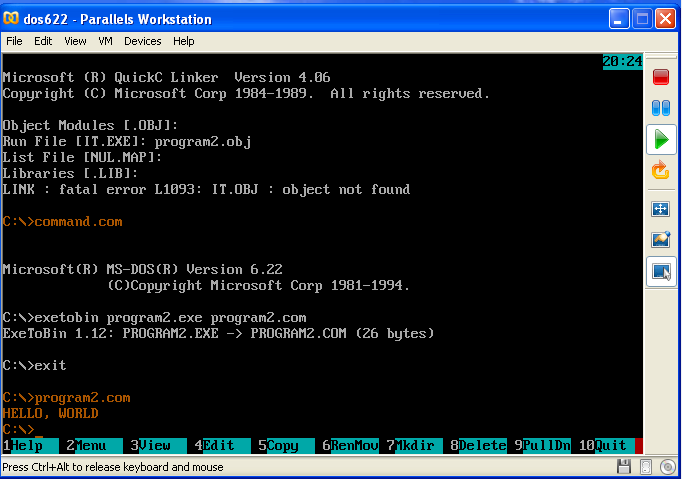682x479 pixels.
Task: Click the 'Press Ctrl+Alt to release' status text
Action: pos(113,467)
